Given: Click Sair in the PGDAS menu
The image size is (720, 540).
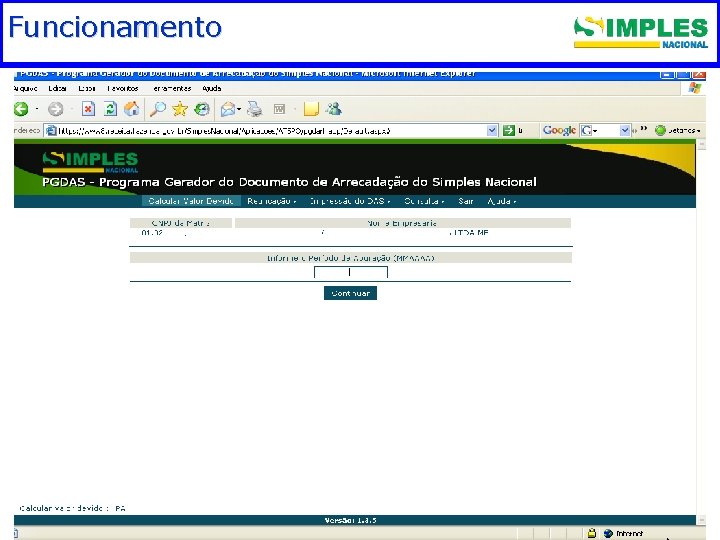Looking at the screenshot, I should (466, 201).
